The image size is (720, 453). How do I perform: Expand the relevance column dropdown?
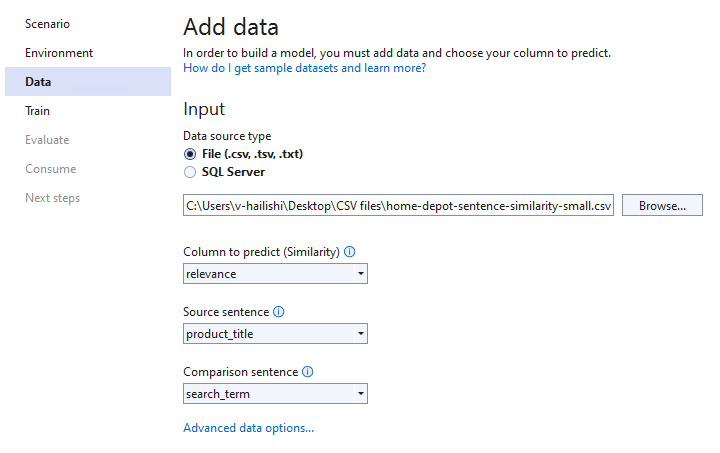pyautogui.click(x=275, y=274)
